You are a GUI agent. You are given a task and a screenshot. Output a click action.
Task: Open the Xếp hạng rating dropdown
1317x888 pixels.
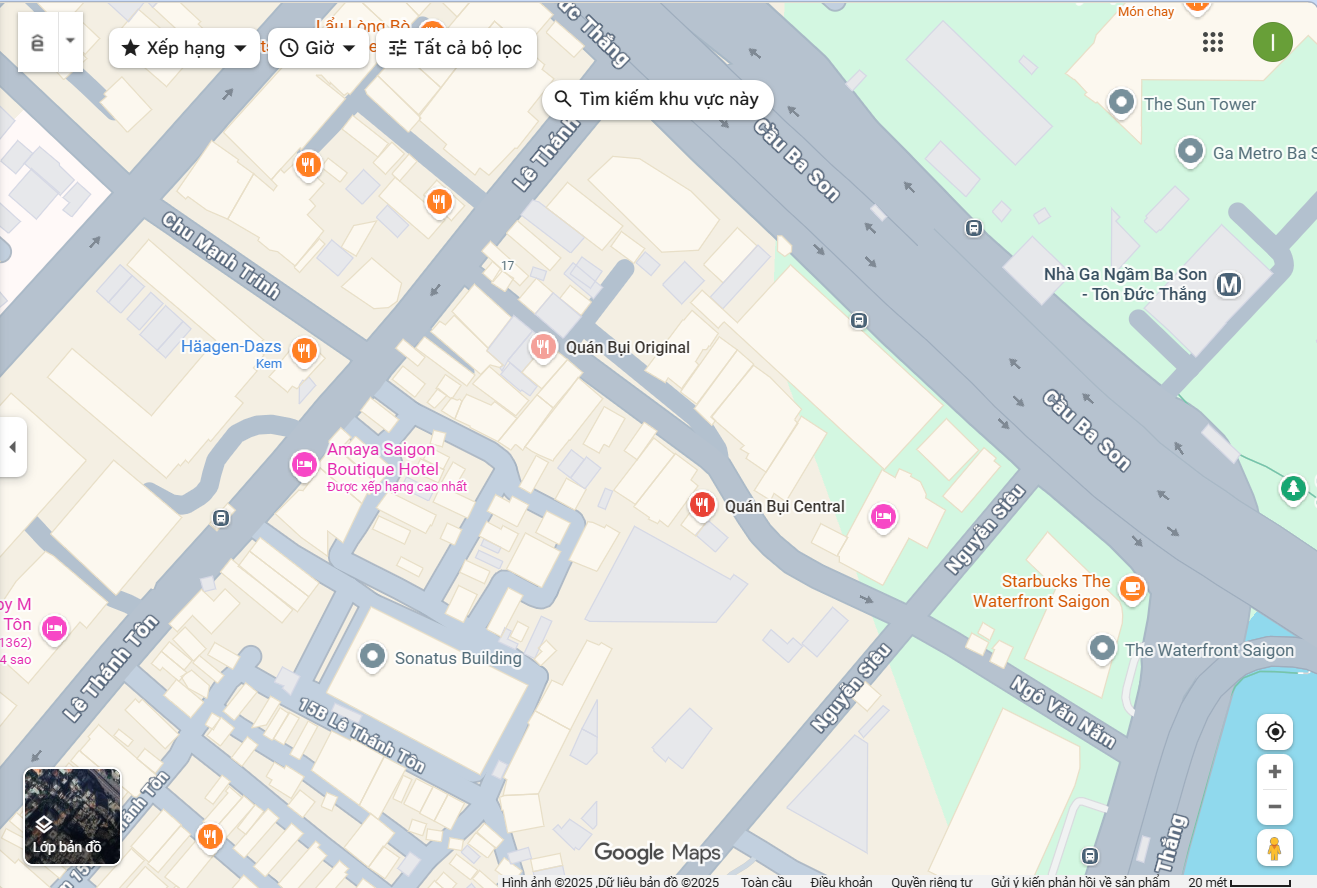pyautogui.click(x=184, y=48)
